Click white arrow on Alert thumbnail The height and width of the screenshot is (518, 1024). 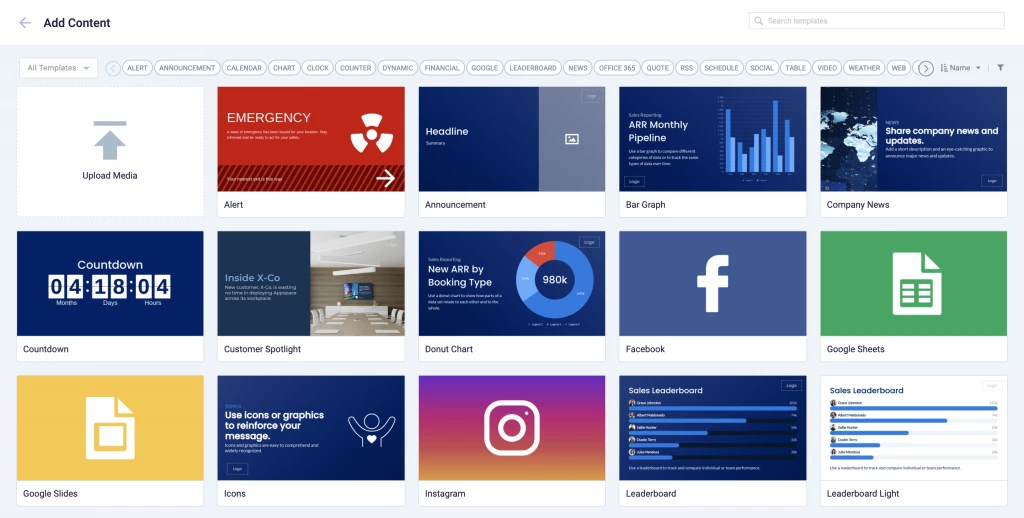tap(386, 178)
